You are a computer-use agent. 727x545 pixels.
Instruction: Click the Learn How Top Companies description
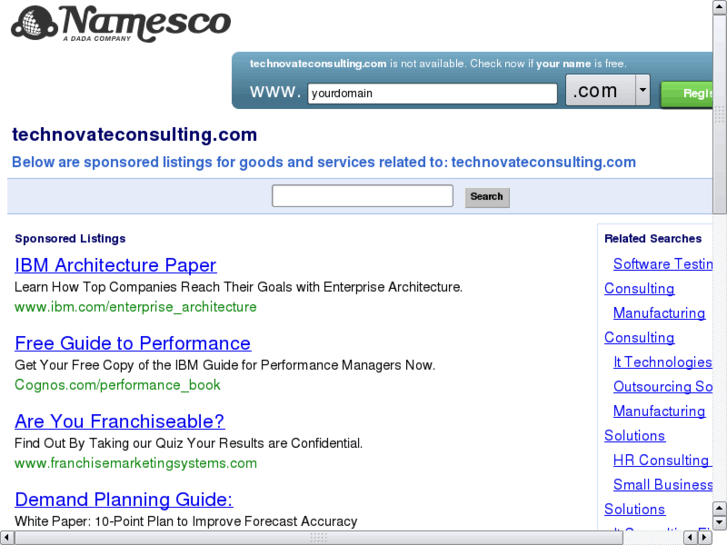[x=238, y=287]
